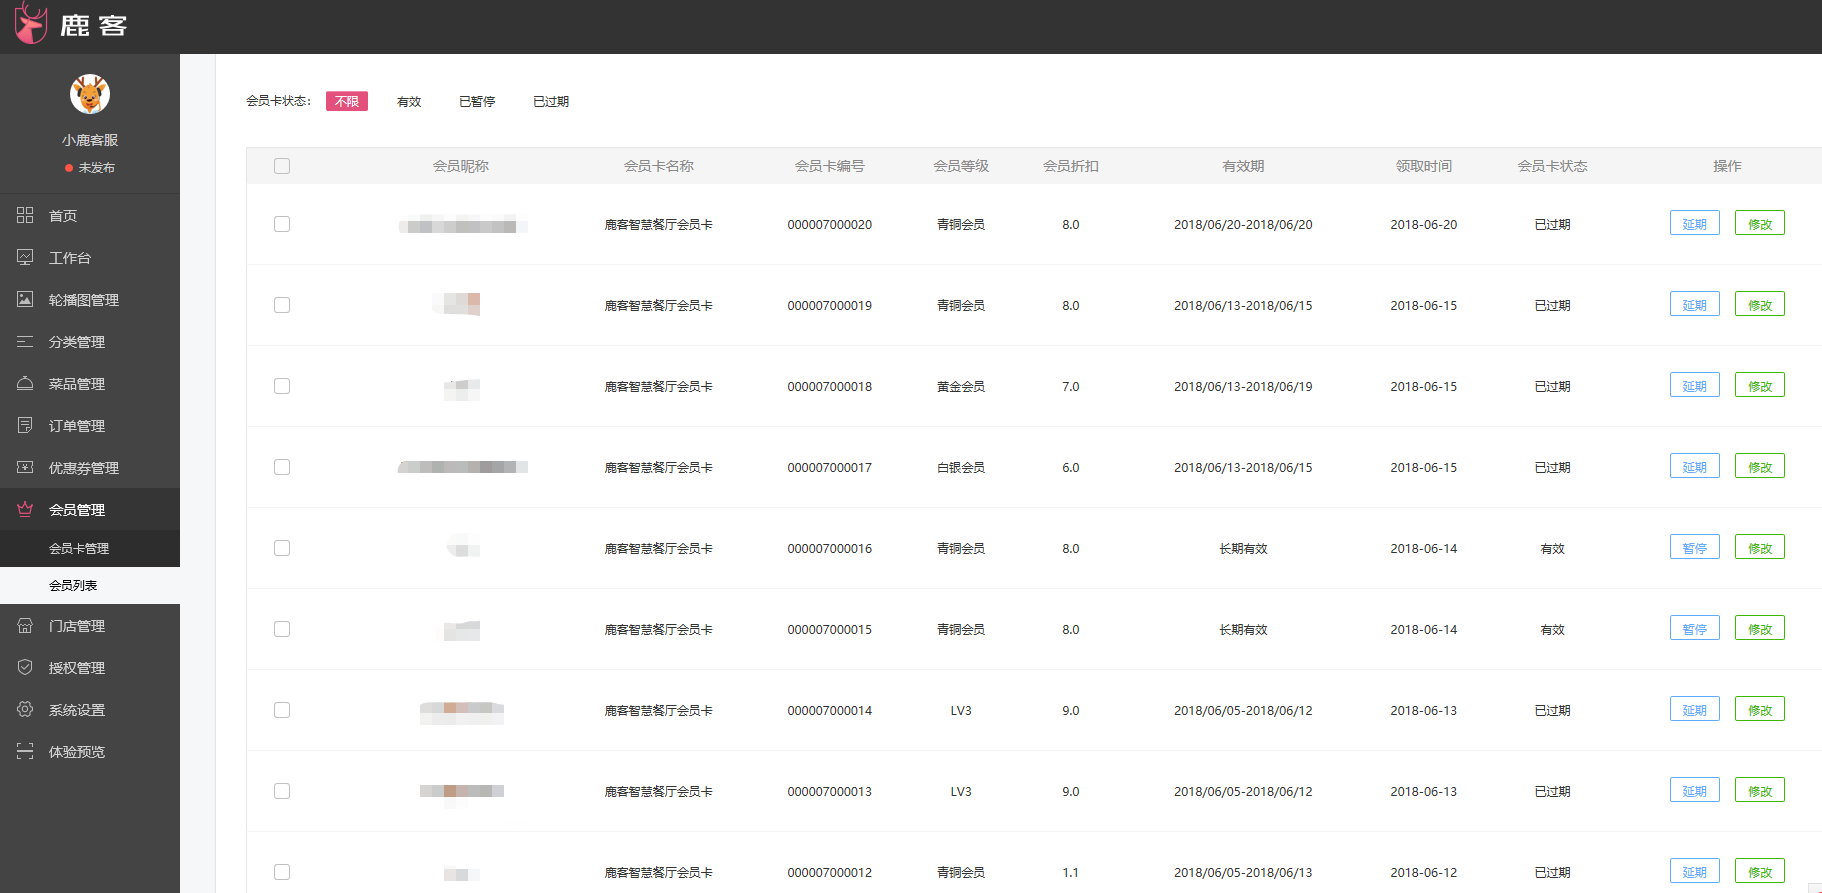Check the row for card 000007000013
Screen dimensions: 1822x893
point(282,791)
